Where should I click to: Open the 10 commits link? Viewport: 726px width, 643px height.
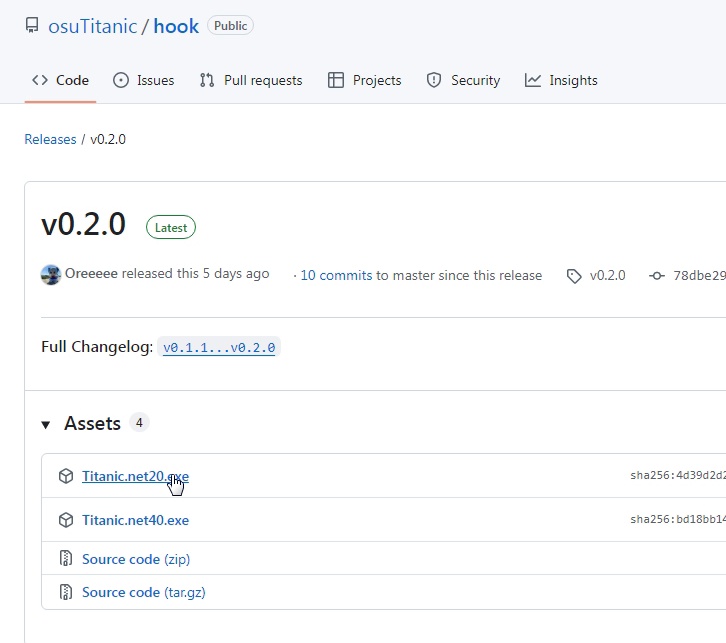click(x=336, y=275)
